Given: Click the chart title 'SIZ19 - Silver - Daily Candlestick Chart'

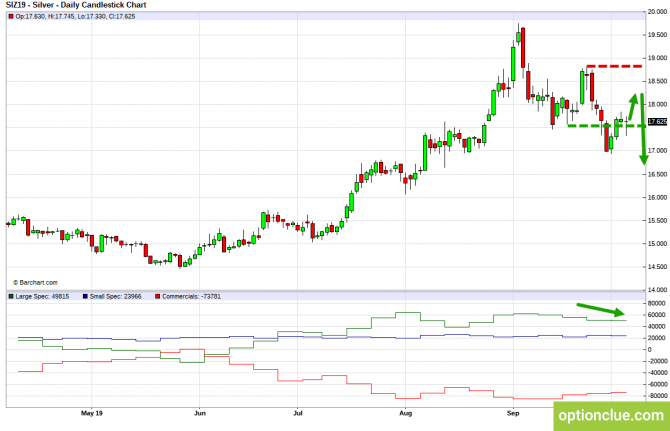Looking at the screenshot, I should 76,5.
